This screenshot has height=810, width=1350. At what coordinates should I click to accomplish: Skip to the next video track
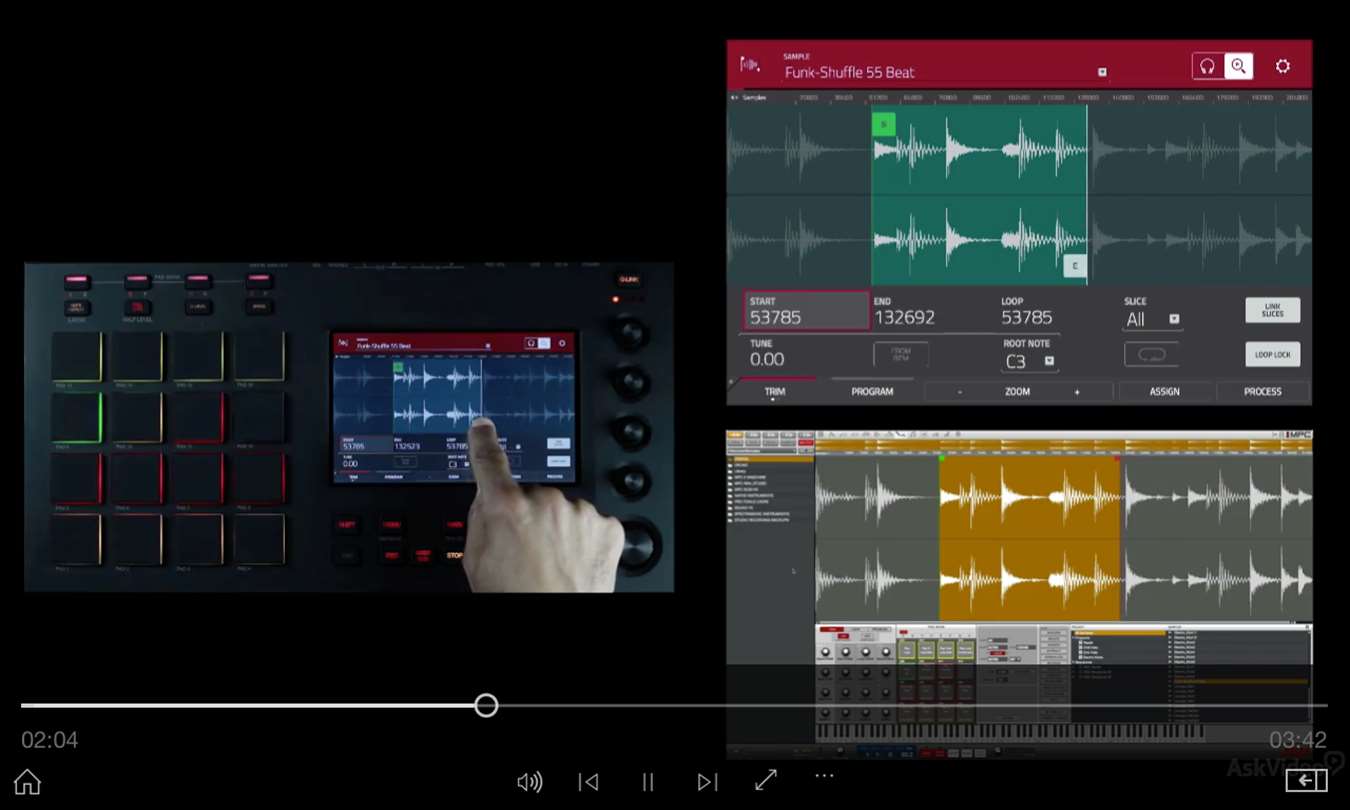click(x=707, y=782)
